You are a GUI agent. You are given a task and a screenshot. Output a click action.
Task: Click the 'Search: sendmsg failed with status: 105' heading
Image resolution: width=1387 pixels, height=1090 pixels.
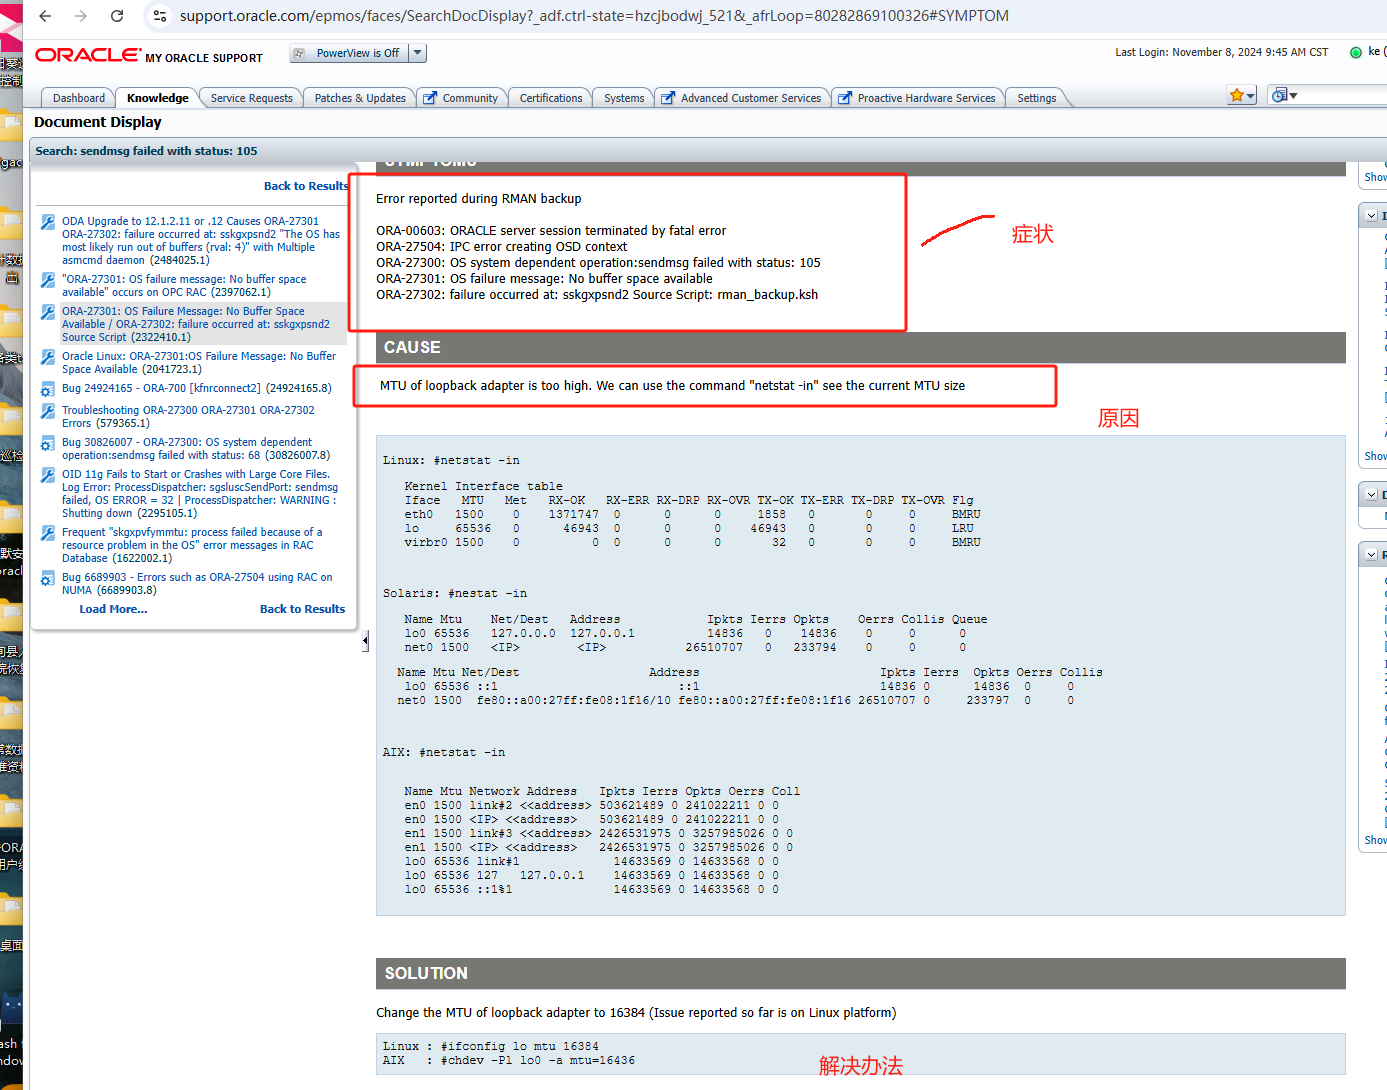[146, 151]
